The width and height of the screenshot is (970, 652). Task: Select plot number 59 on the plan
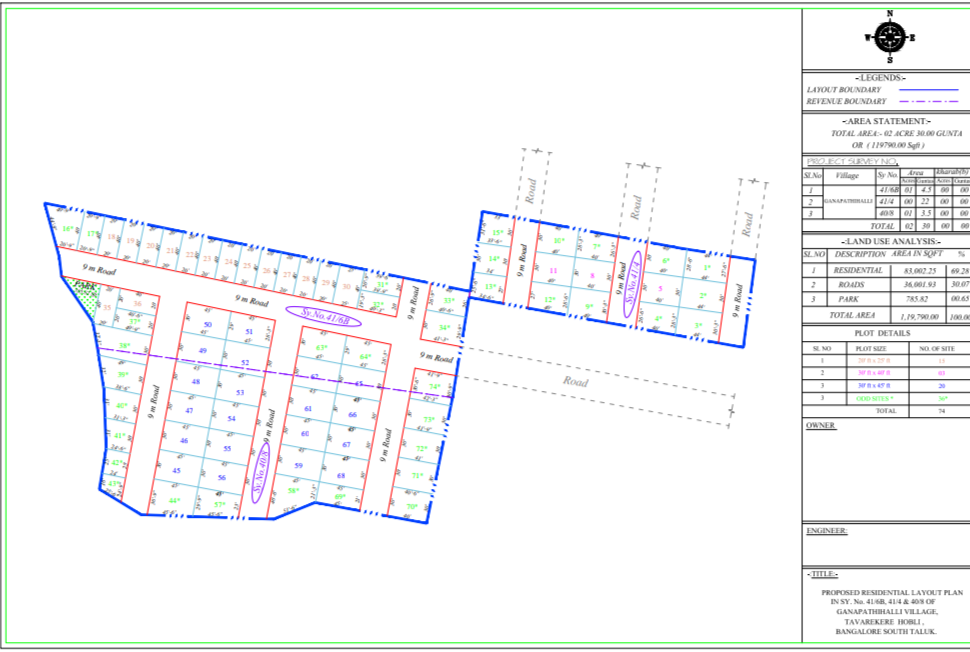pos(299,465)
